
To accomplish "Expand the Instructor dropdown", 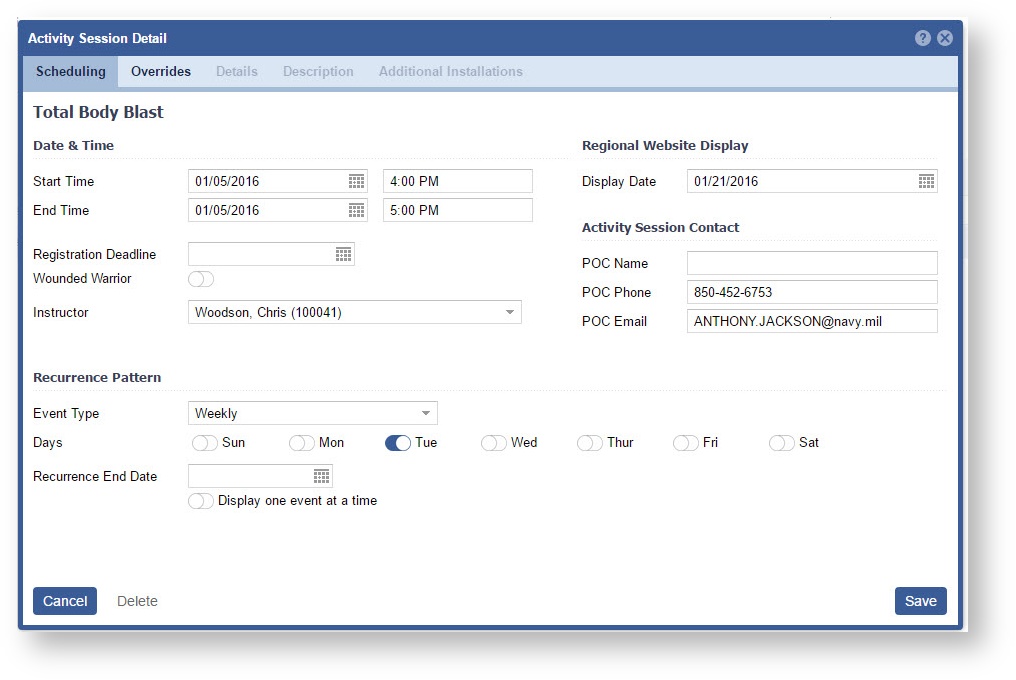I will coord(509,313).
